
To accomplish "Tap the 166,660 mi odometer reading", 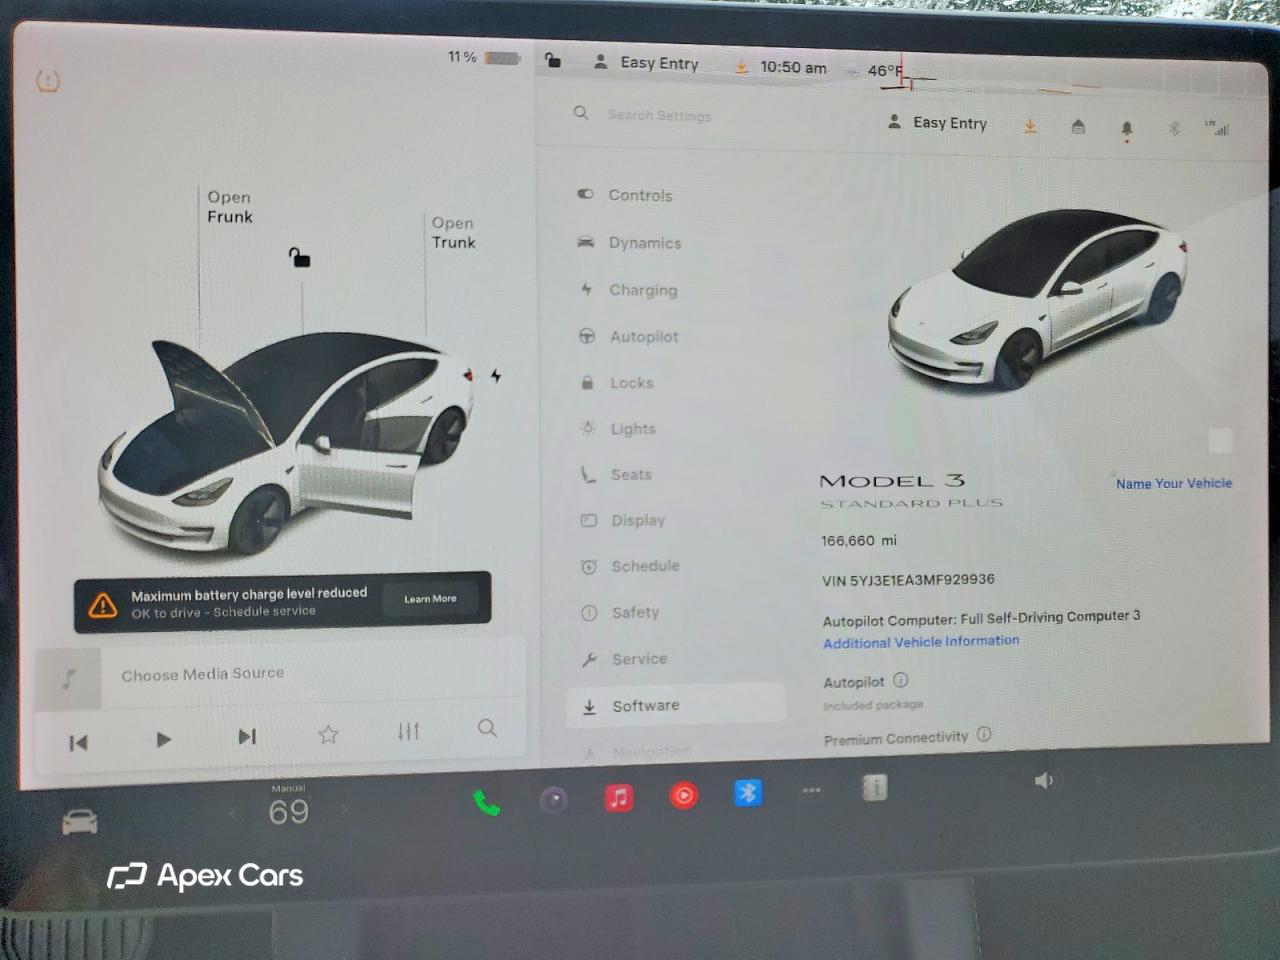I will click(x=859, y=540).
